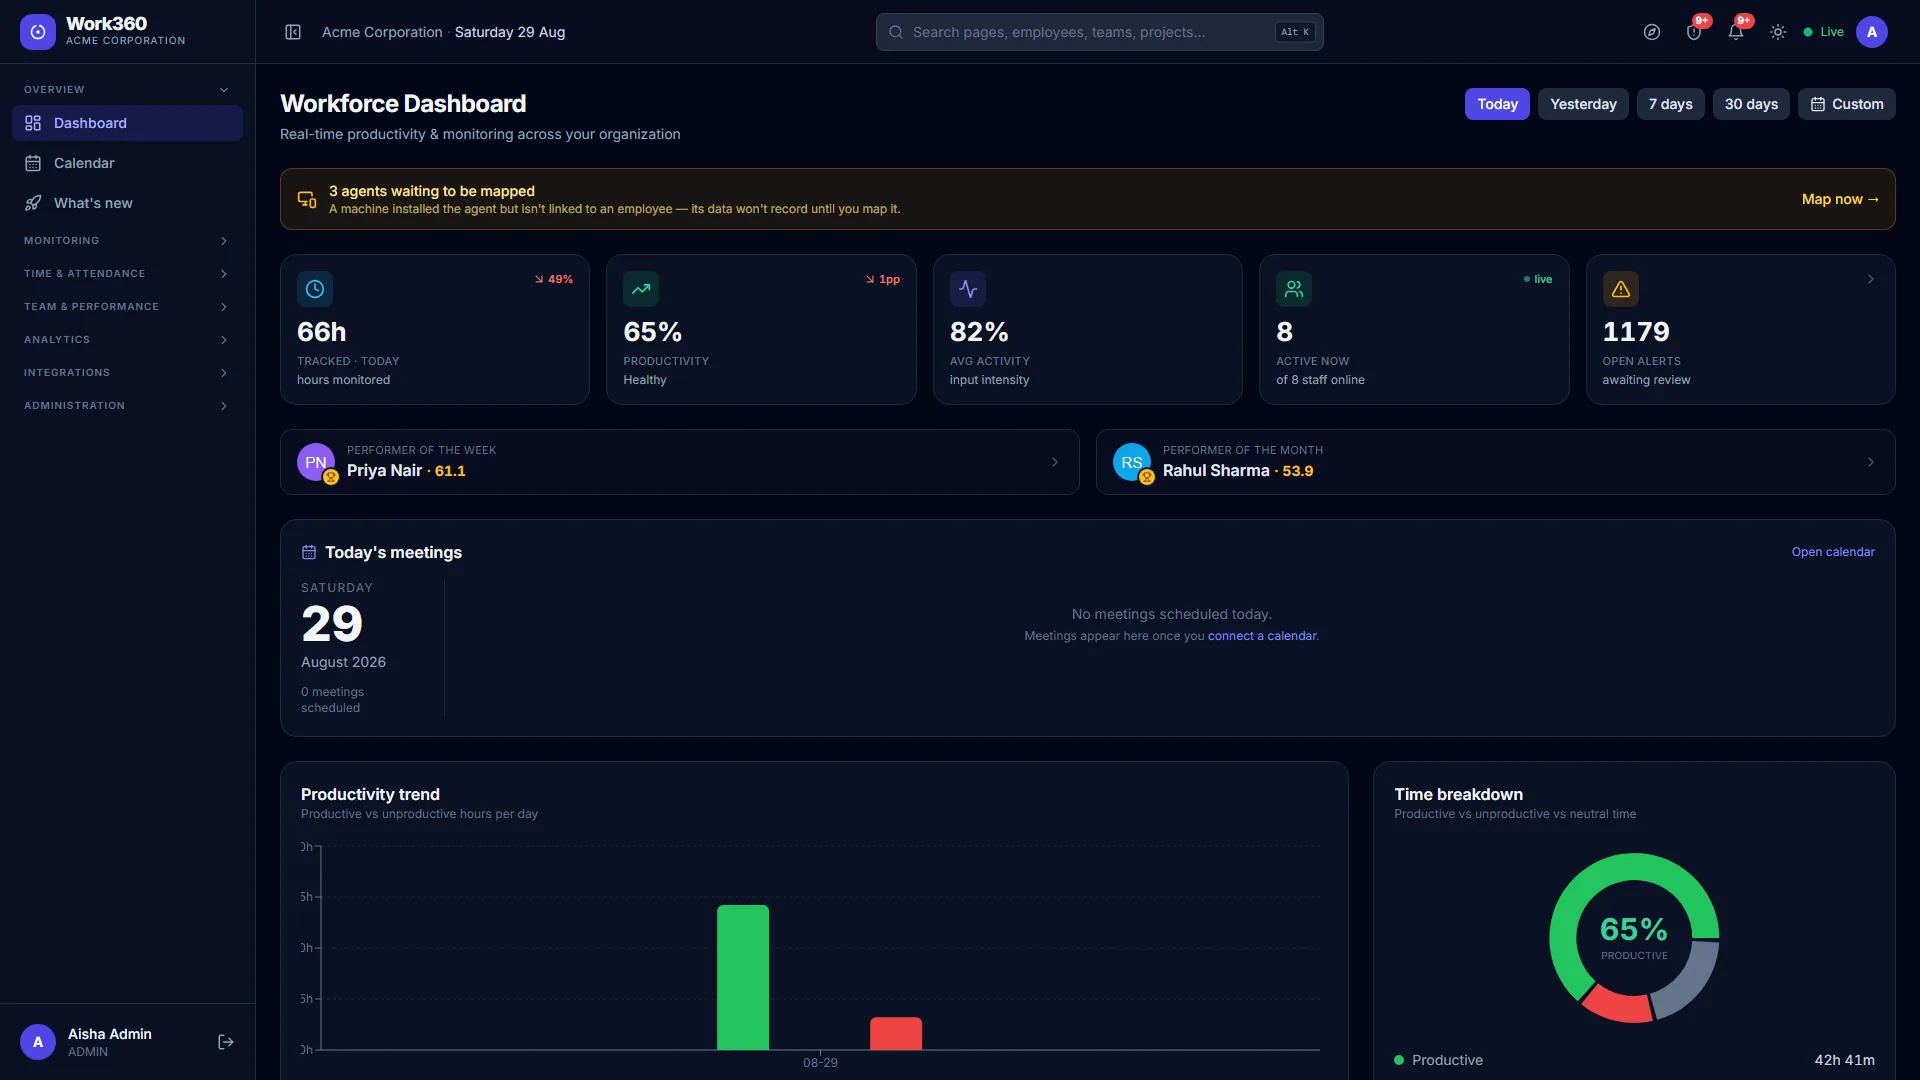The height and width of the screenshot is (1080, 1920).
Task: Click the 1pp down trend badge
Action: [x=883, y=279]
